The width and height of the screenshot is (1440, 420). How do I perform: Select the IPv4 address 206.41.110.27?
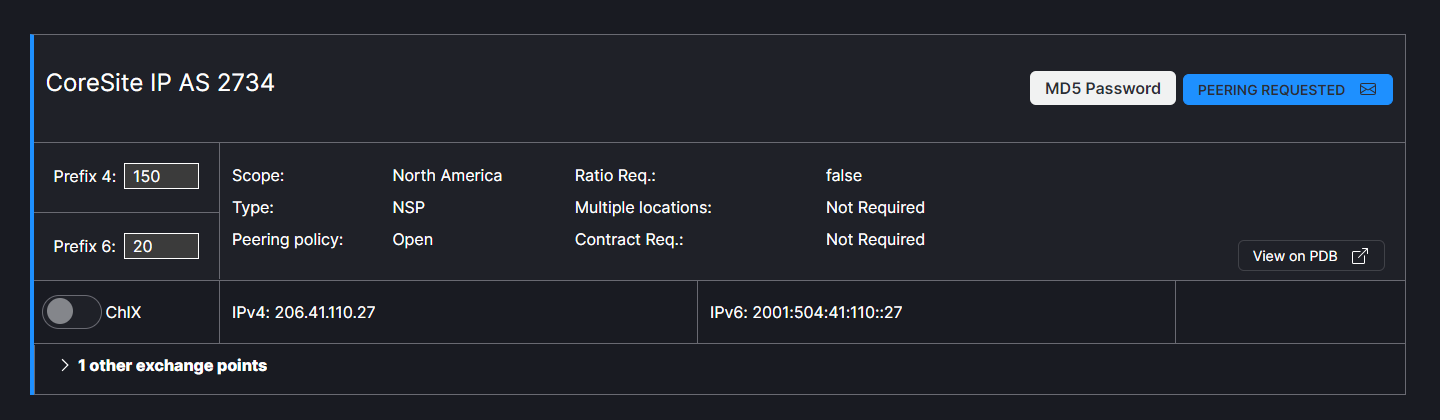312,313
